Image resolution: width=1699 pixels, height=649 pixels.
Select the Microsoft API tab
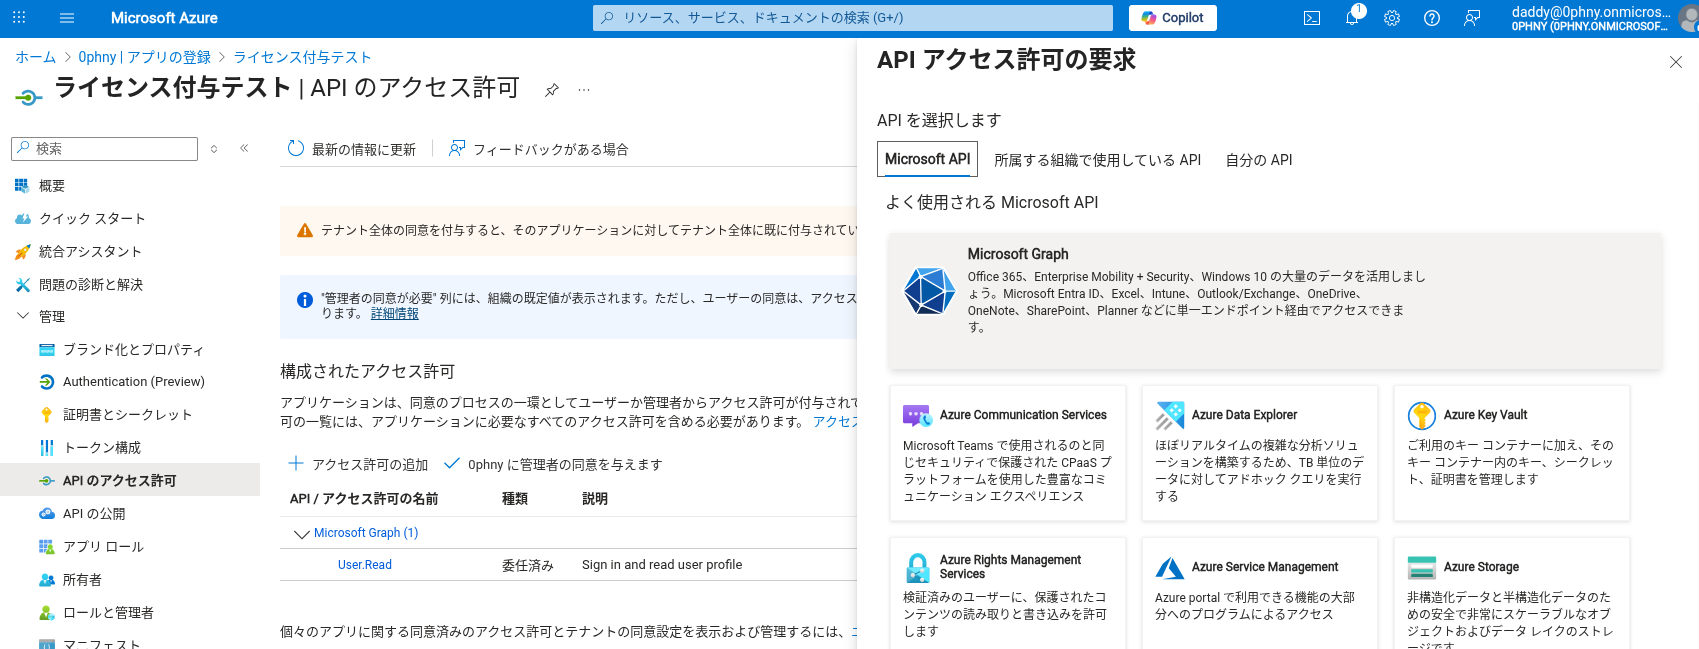[927, 159]
